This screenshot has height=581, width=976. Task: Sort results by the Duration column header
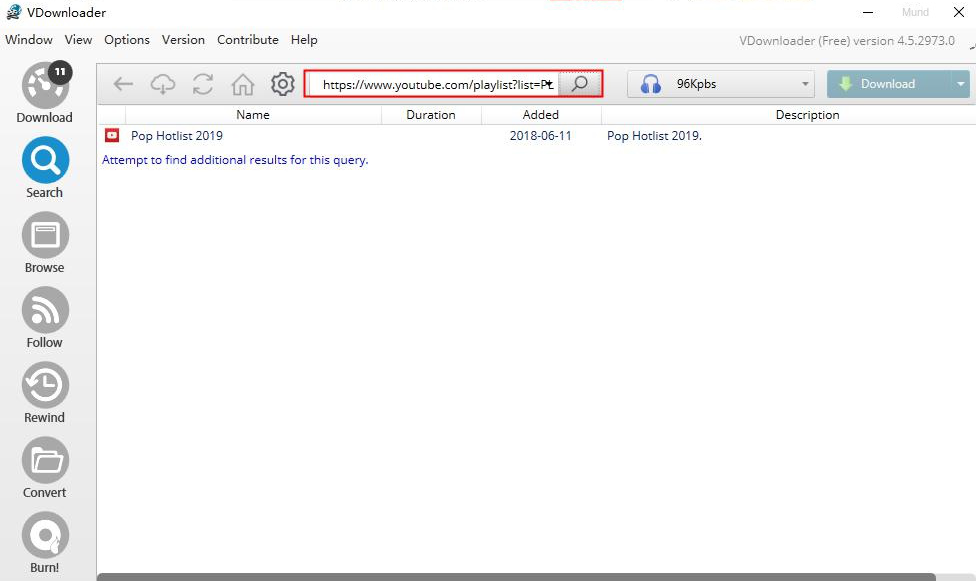(x=431, y=115)
